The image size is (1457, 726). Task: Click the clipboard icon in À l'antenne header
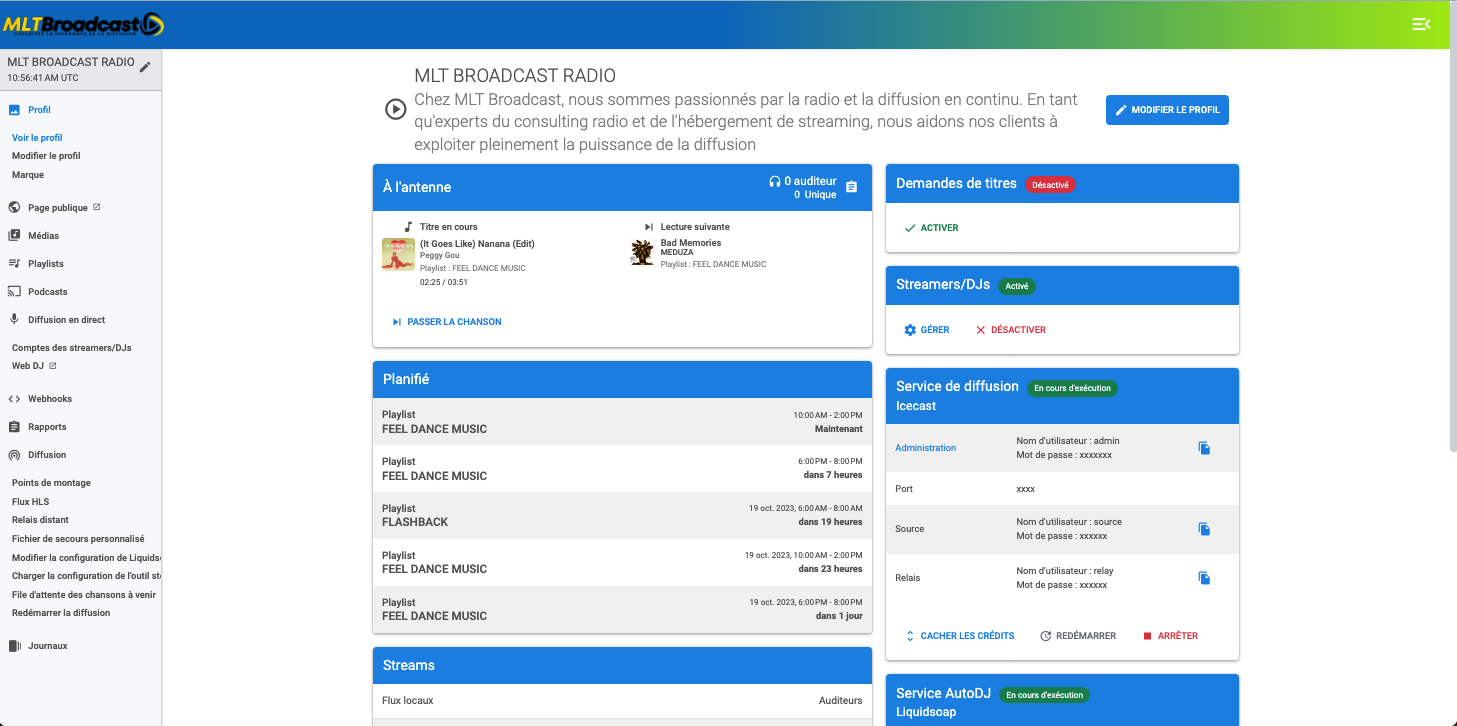[x=852, y=187]
